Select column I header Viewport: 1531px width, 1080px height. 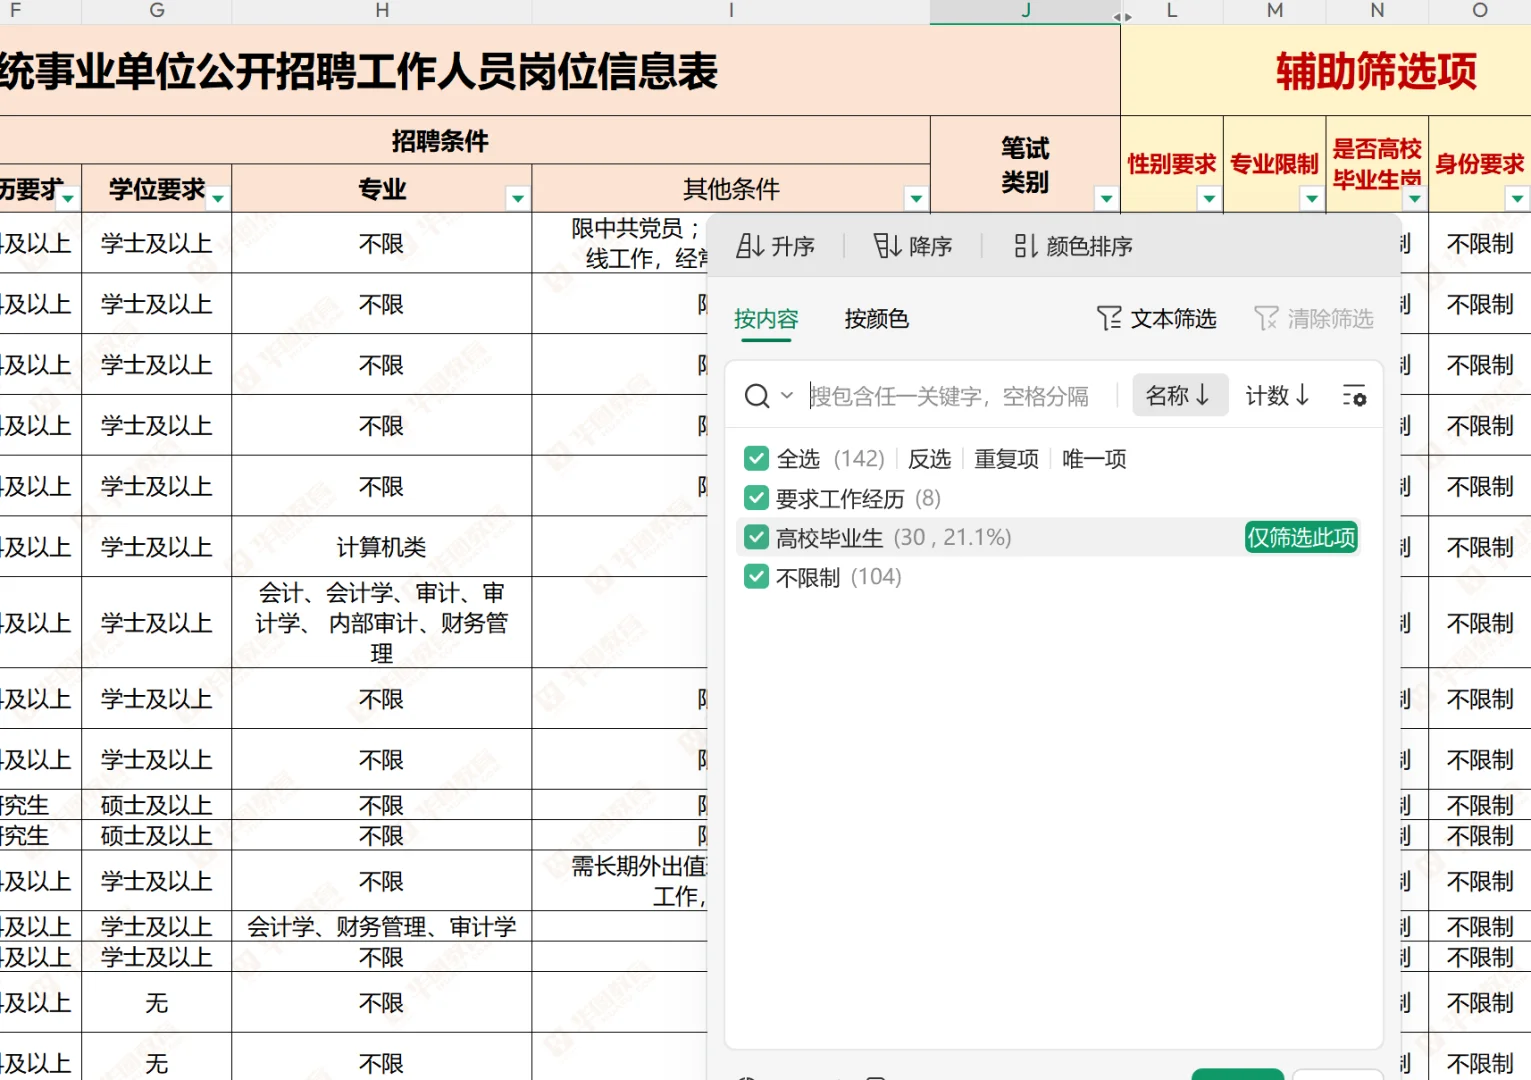click(x=731, y=11)
